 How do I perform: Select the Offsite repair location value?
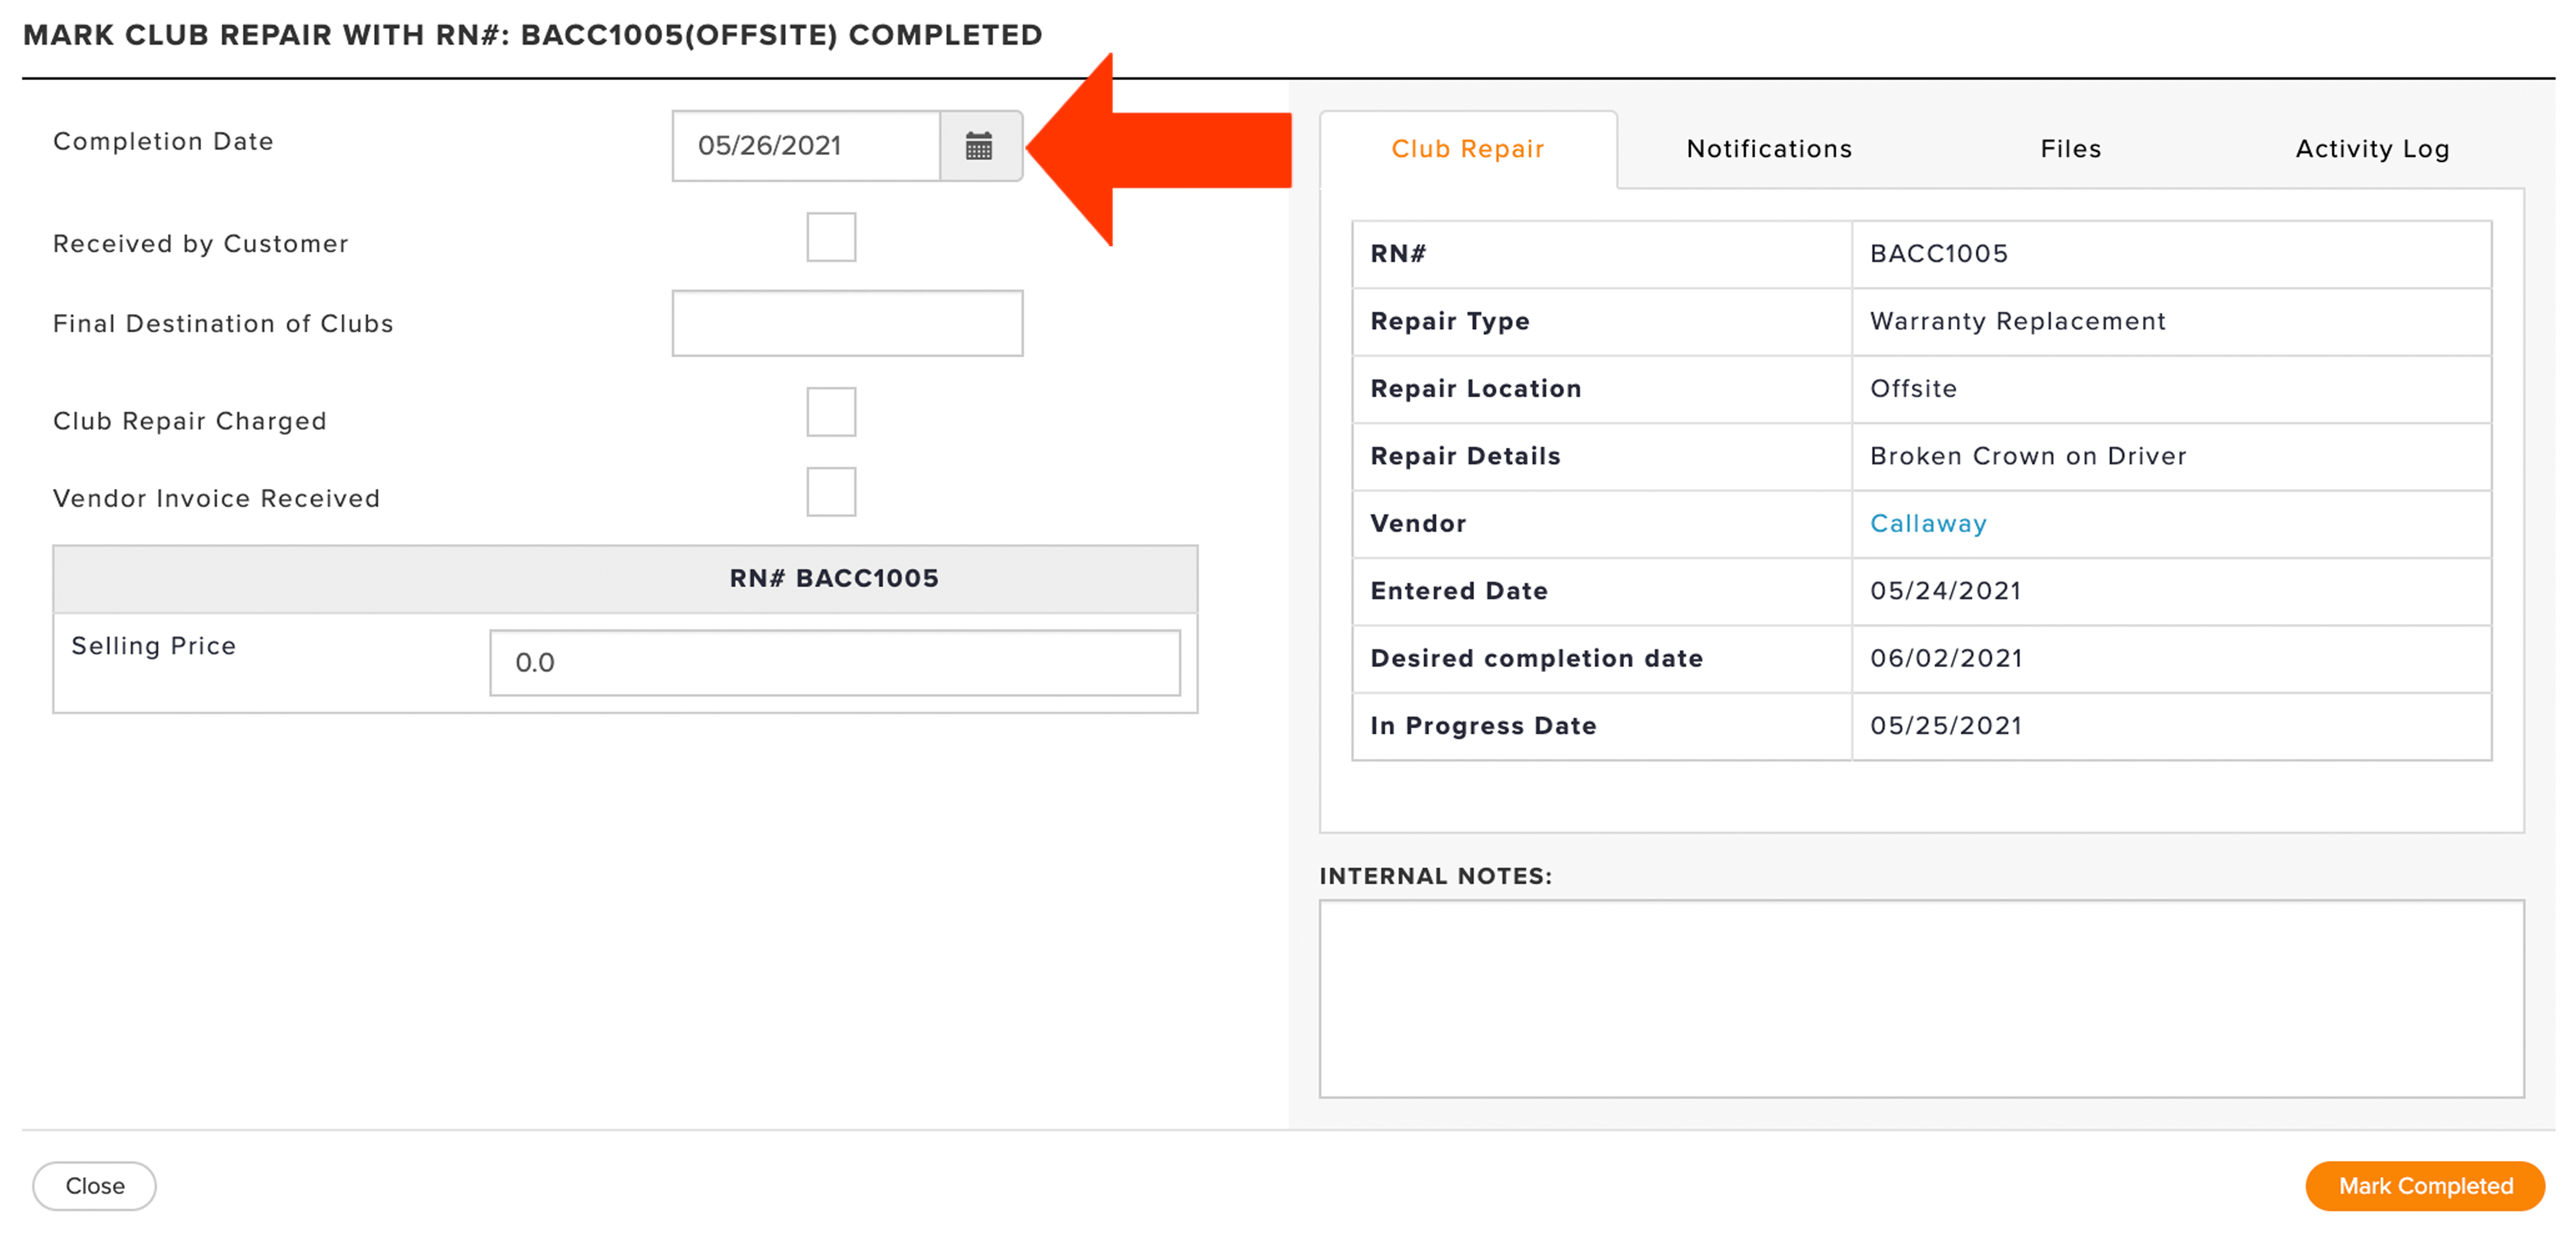(x=1913, y=388)
